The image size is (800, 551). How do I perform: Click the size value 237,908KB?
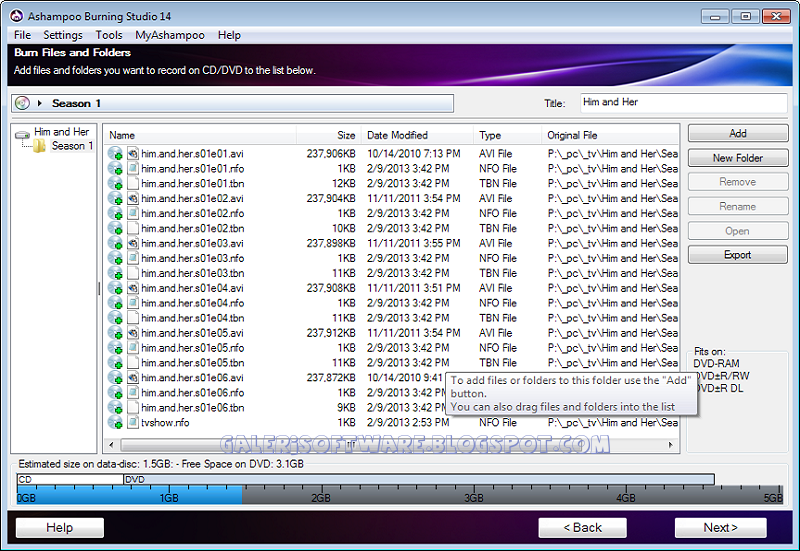(x=331, y=288)
